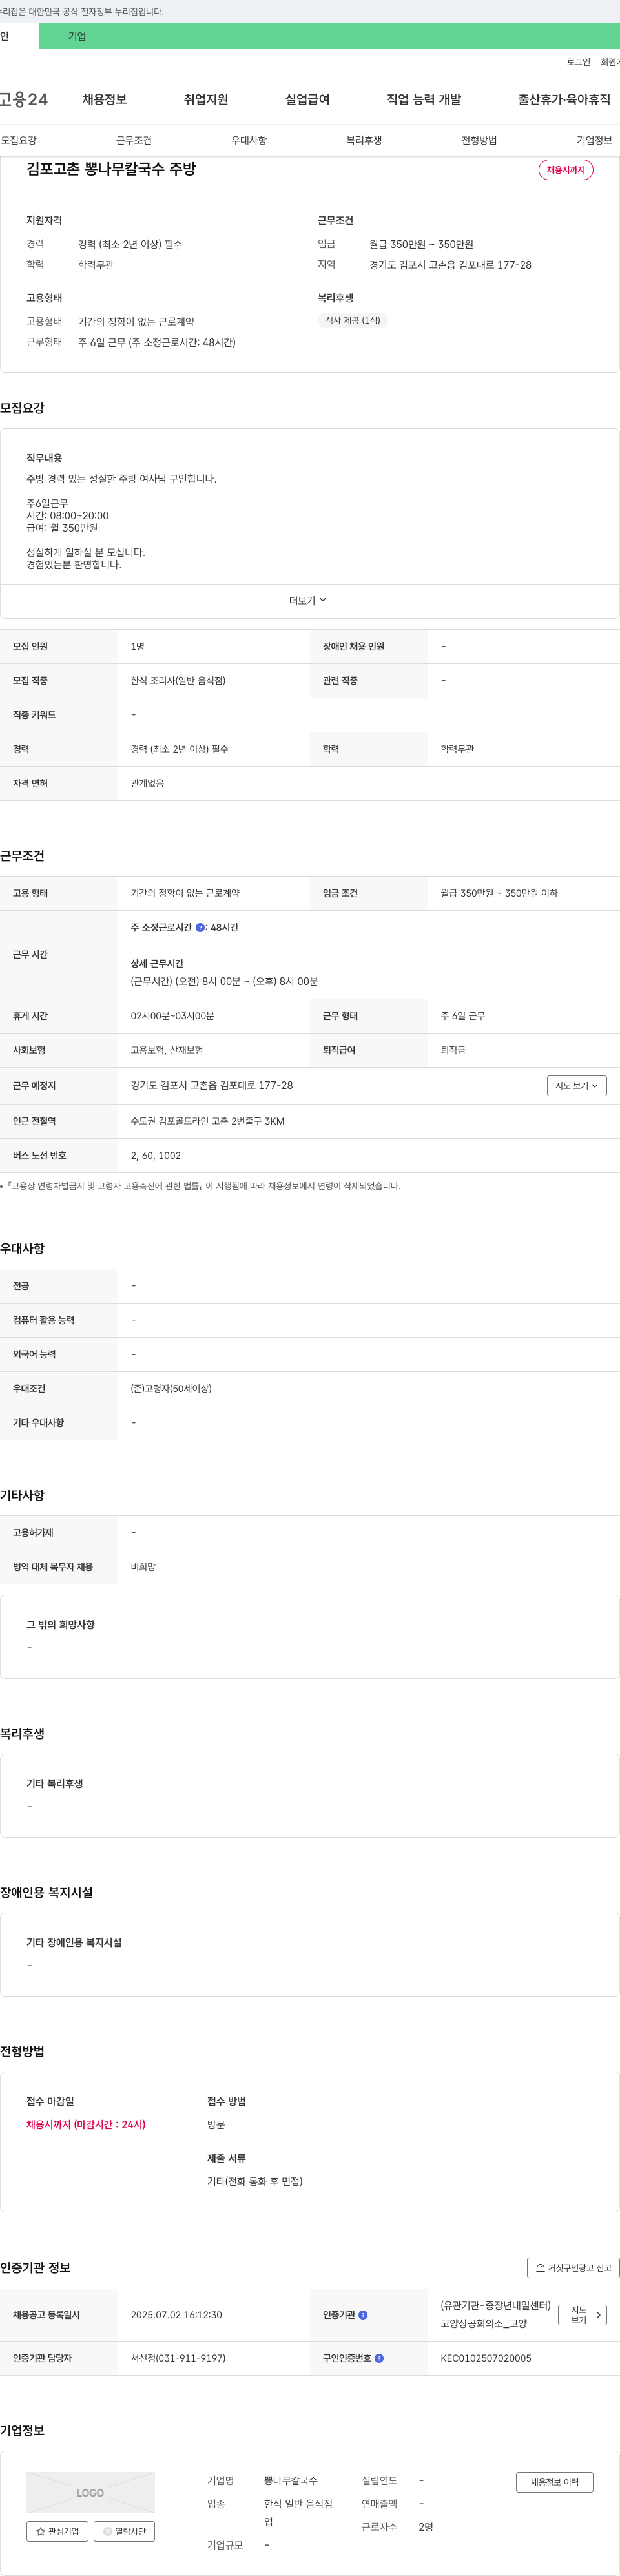Expand job description with 더보기

coord(308,601)
